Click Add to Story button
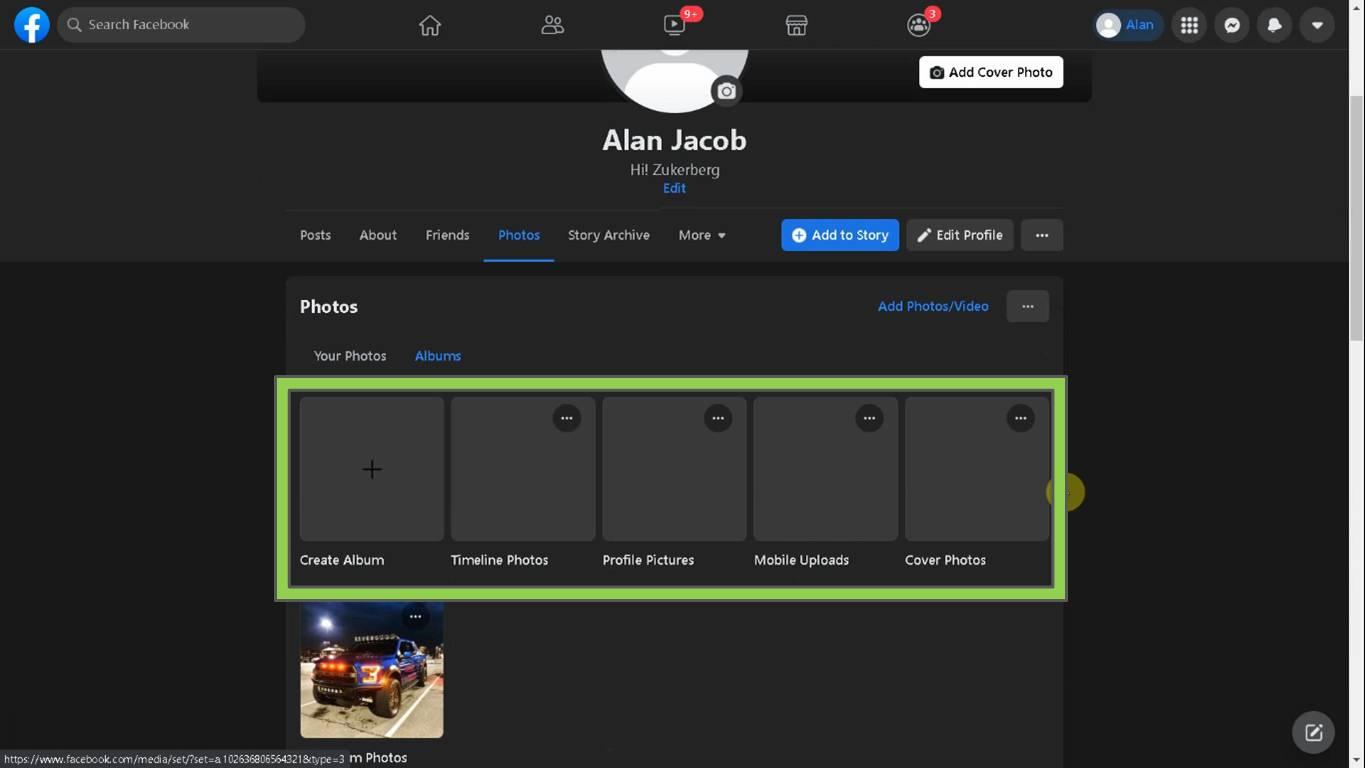This screenshot has width=1365, height=768. pyautogui.click(x=840, y=235)
